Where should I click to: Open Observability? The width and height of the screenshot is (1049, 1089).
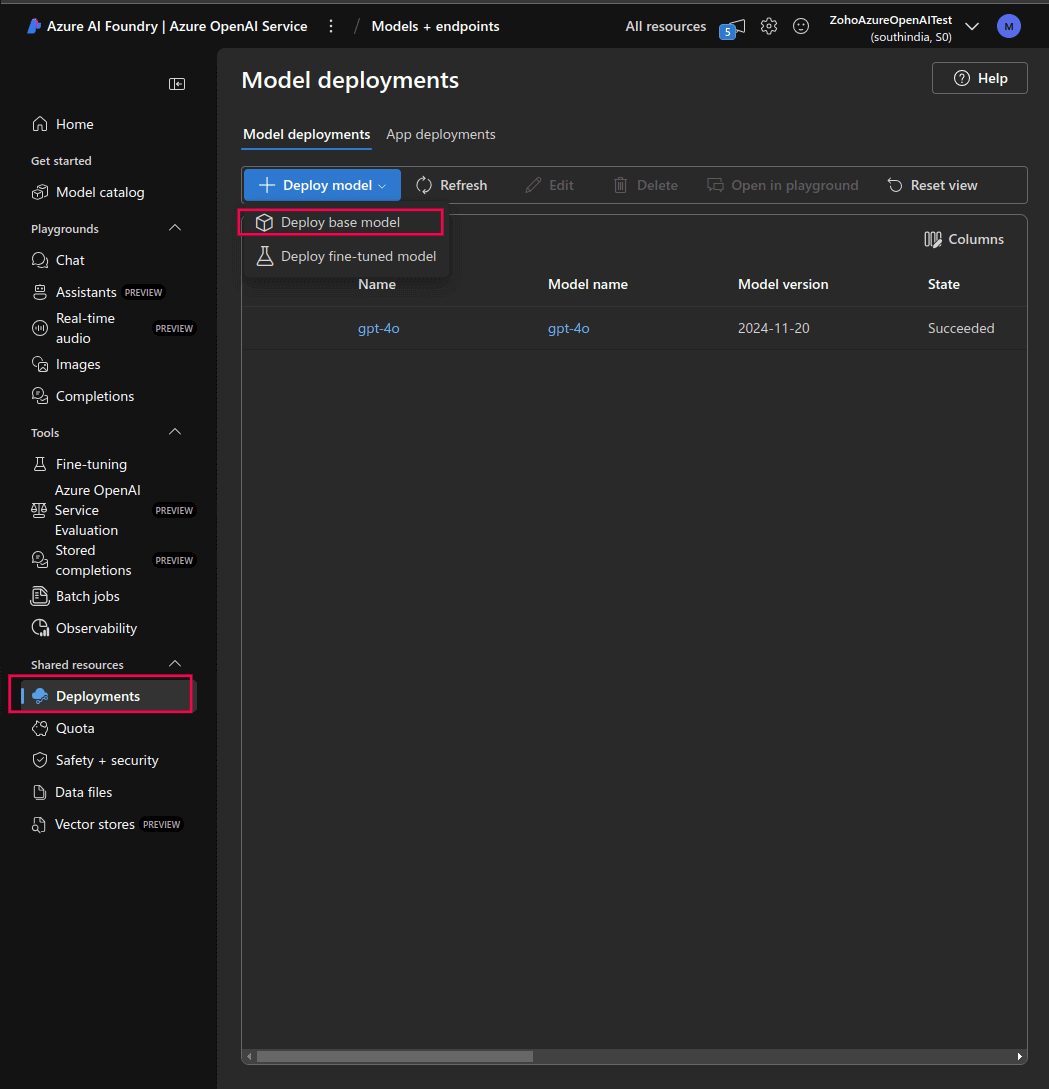95,627
